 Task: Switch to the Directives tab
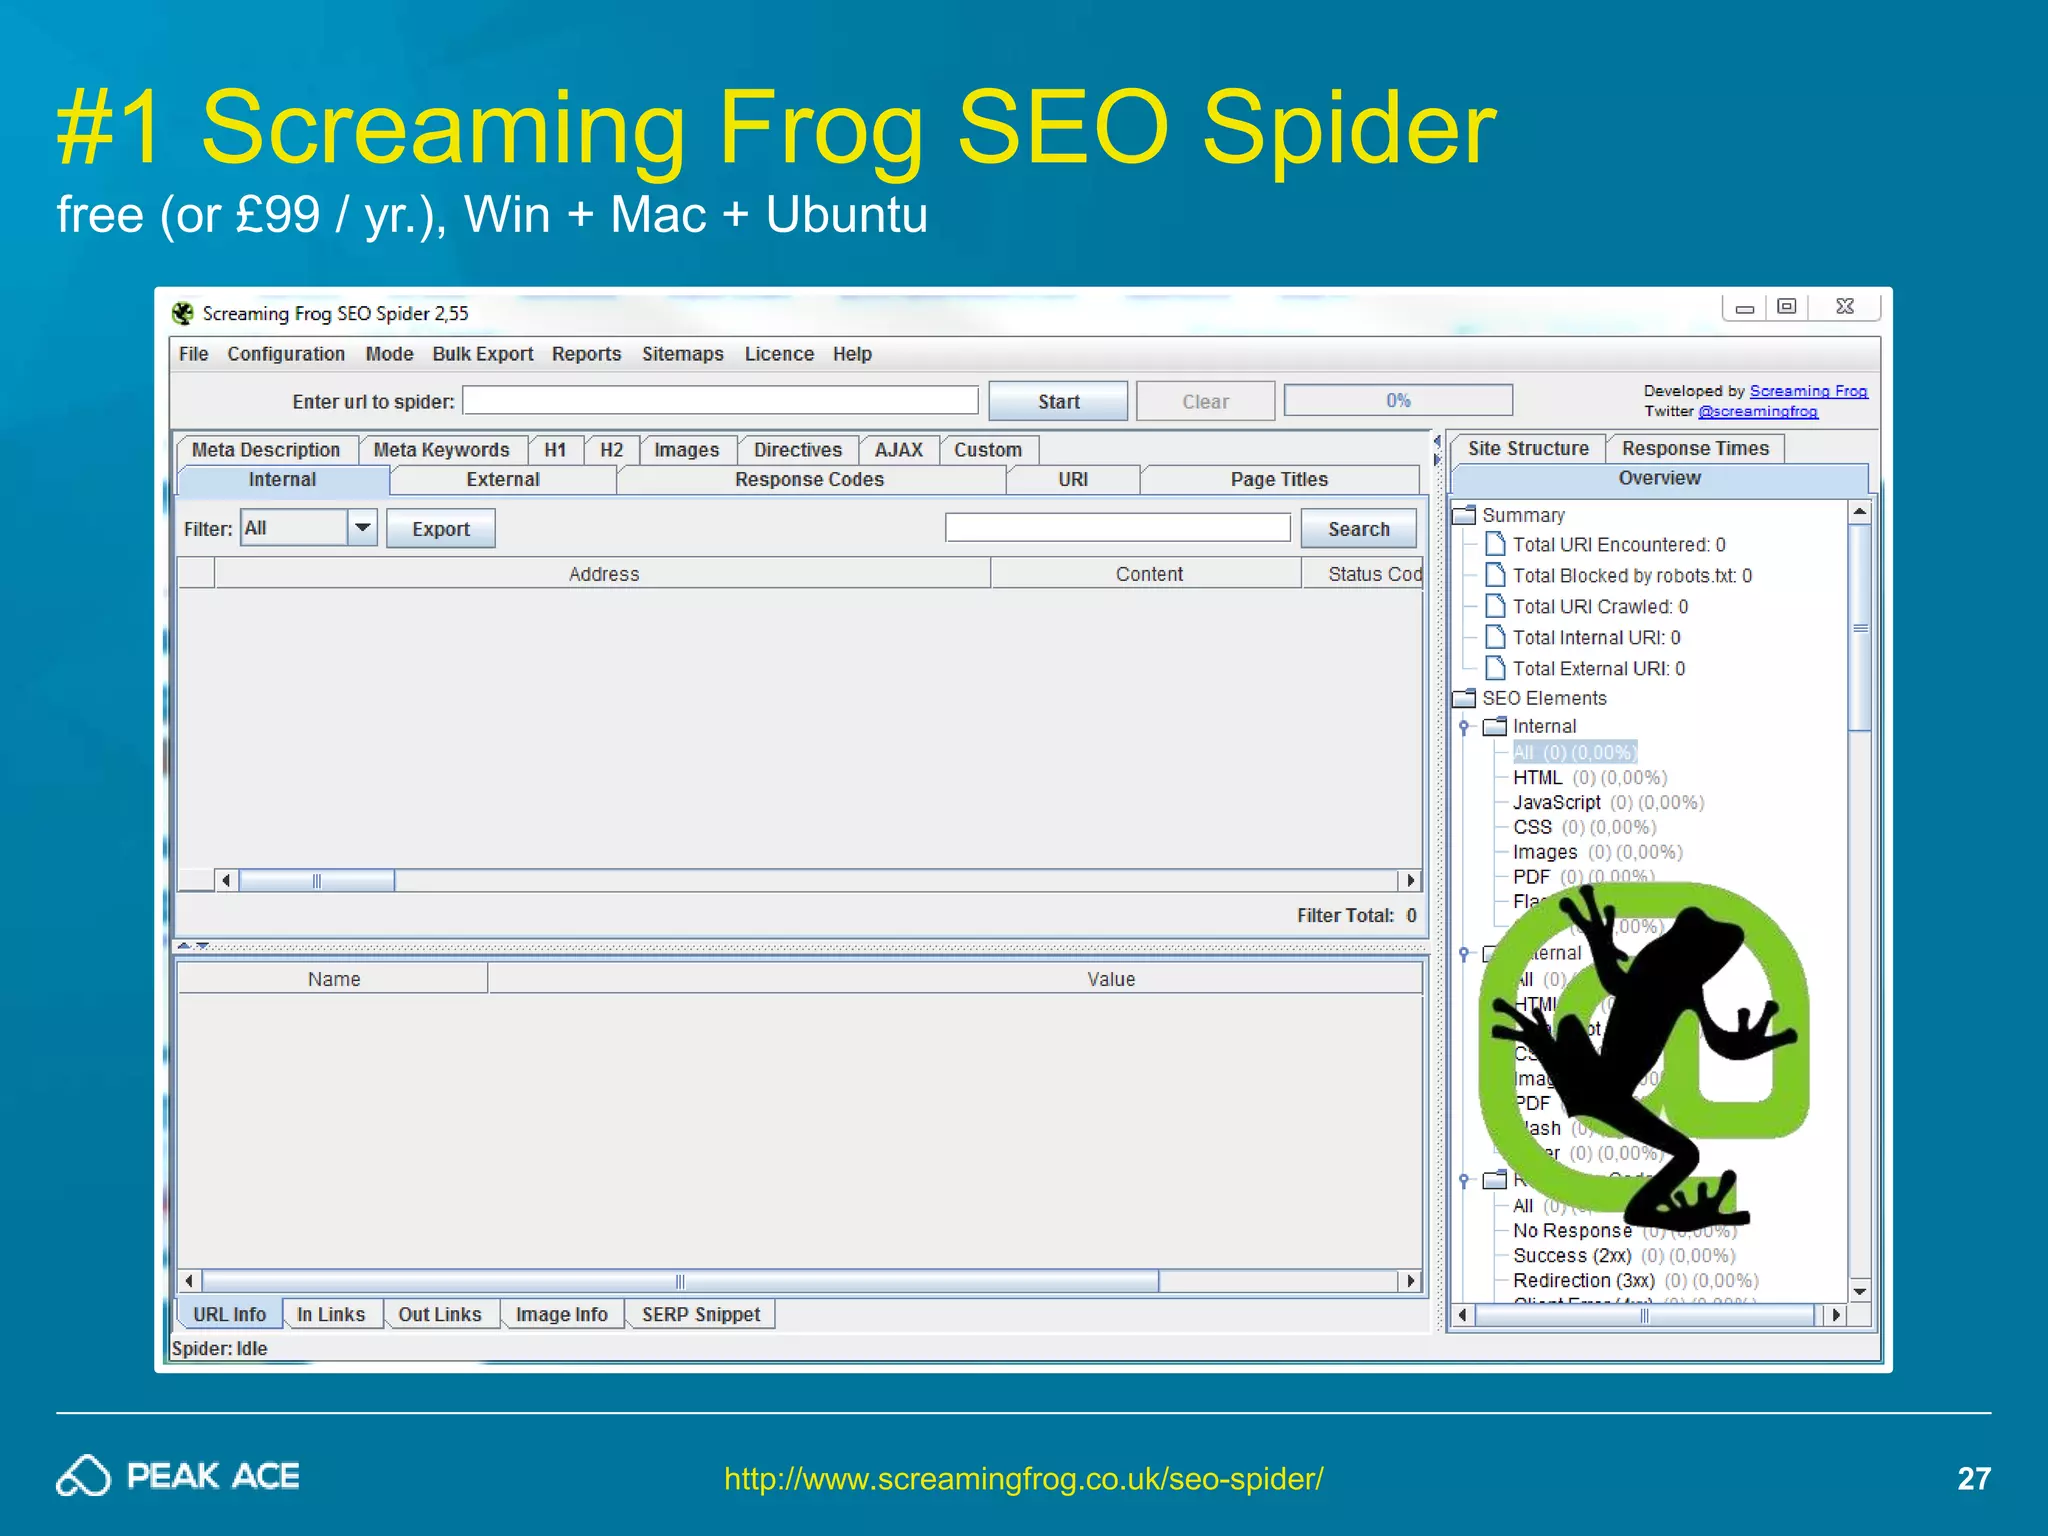click(798, 450)
